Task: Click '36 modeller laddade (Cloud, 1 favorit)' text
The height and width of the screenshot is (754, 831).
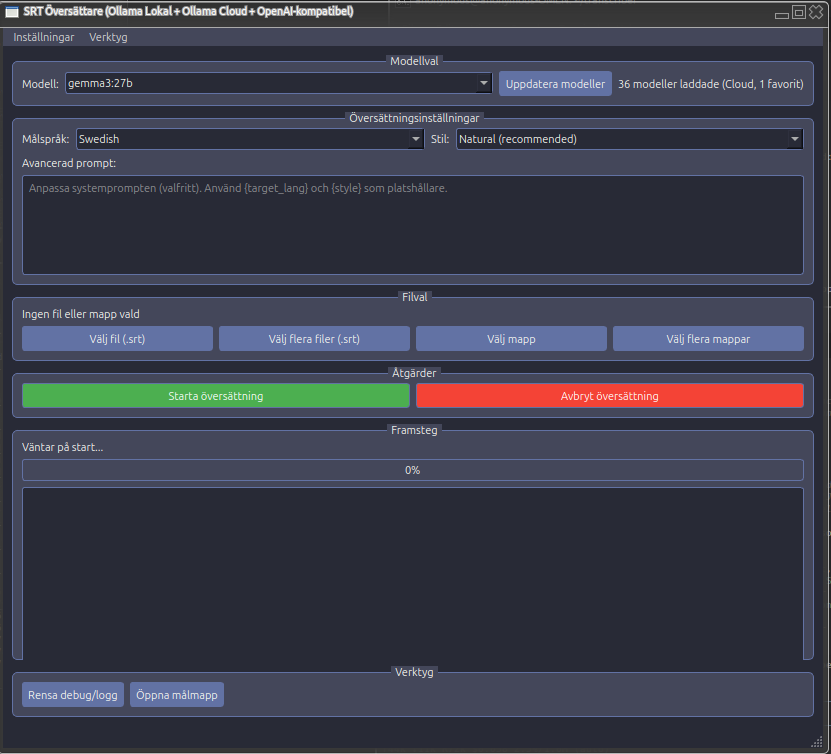Action: coord(711,84)
